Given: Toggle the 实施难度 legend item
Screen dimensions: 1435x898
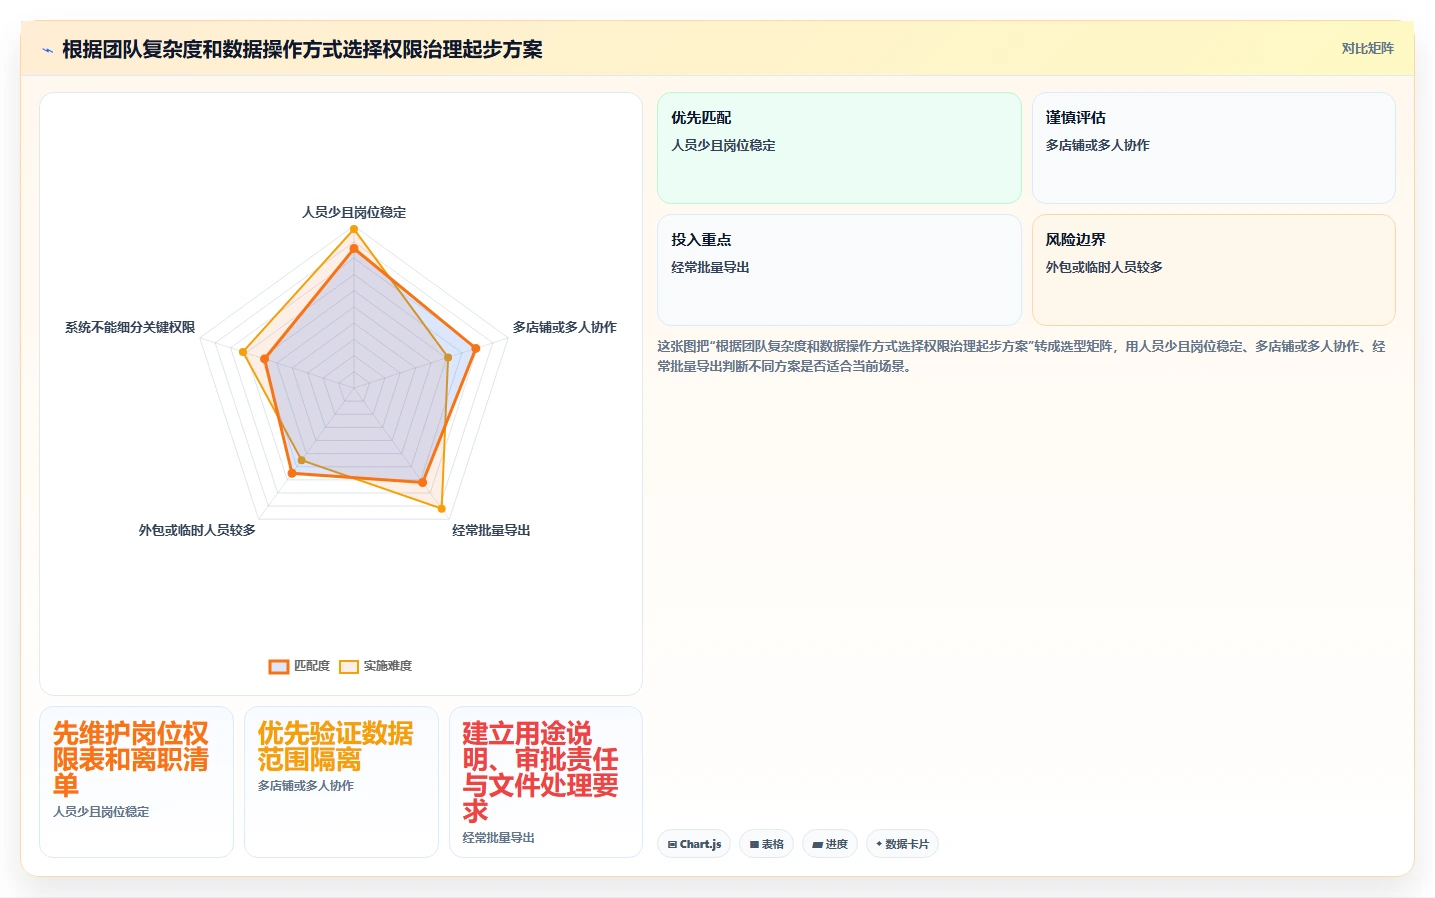Looking at the screenshot, I should pos(375,666).
